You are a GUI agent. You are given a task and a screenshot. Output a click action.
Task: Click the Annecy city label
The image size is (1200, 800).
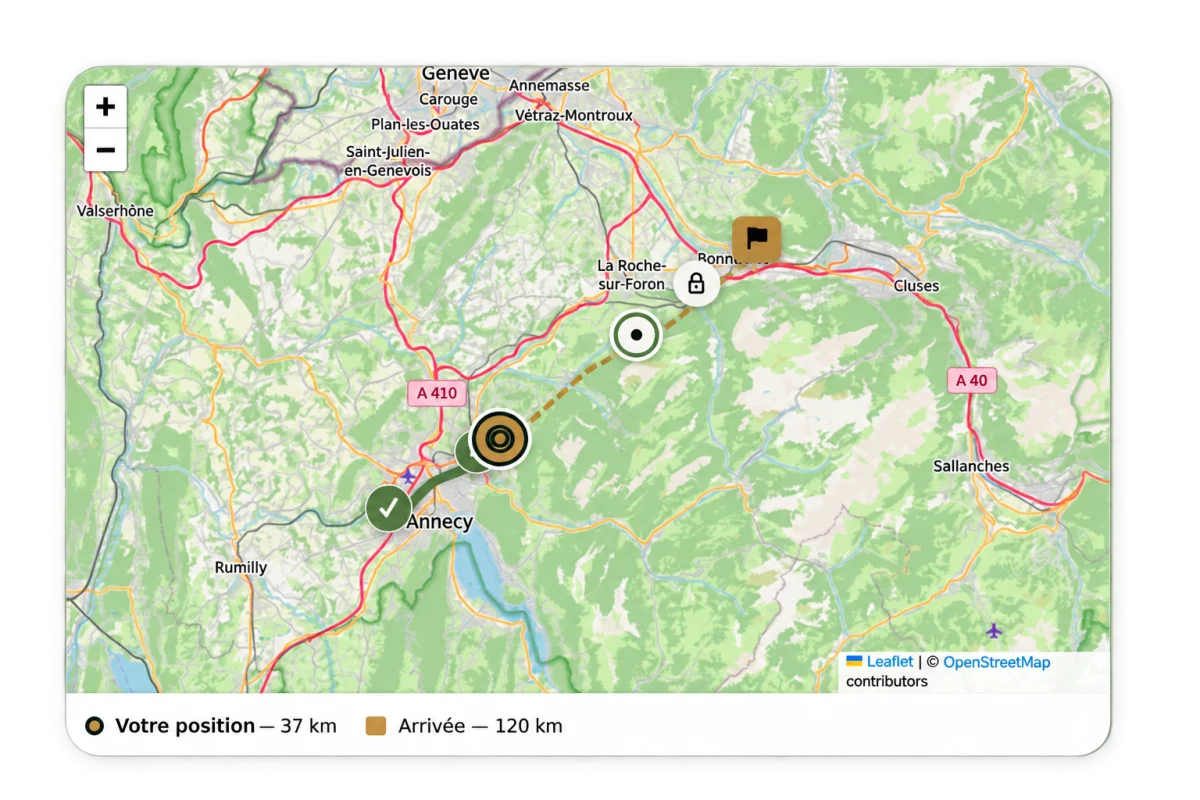pos(439,522)
